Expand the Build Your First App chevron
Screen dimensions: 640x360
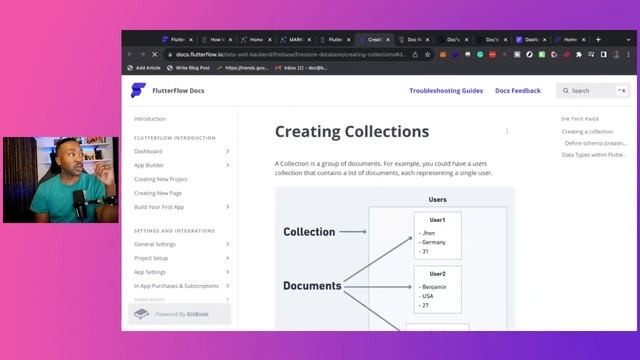[227, 207]
